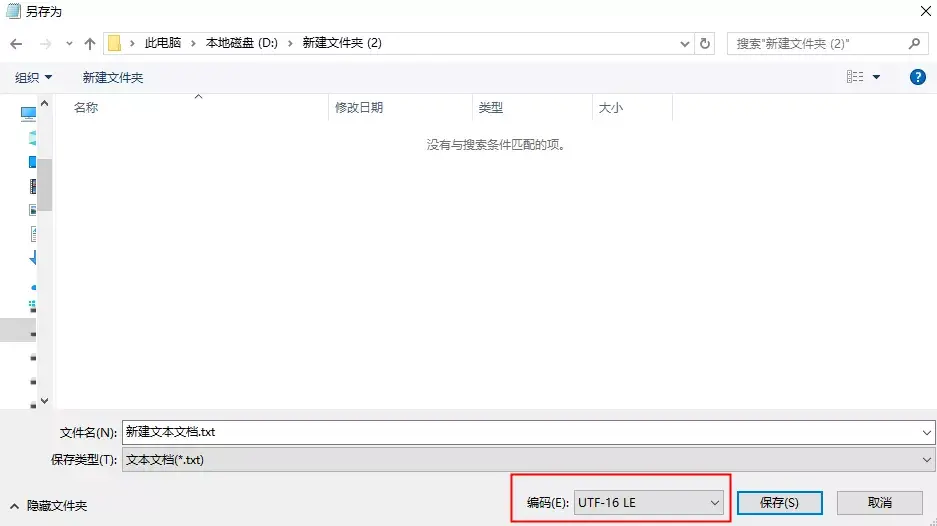Sort files by 修改日期 column
The image size is (937, 526).
359,108
